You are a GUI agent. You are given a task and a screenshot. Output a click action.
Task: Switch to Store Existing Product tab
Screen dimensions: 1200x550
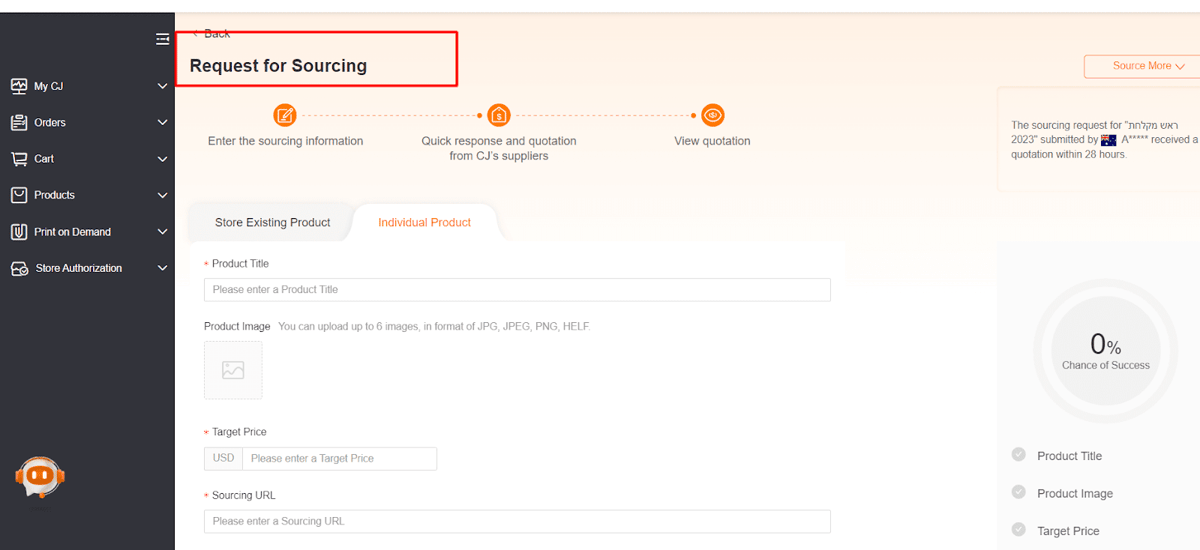[272, 222]
